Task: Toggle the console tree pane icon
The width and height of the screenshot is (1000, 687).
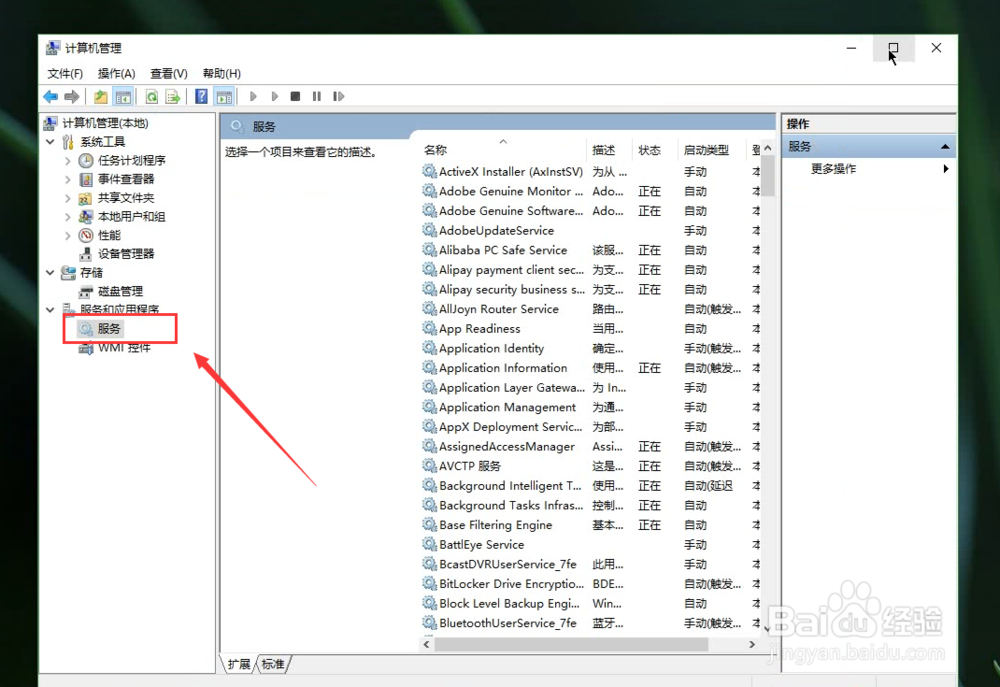Action: pyautogui.click(x=123, y=96)
